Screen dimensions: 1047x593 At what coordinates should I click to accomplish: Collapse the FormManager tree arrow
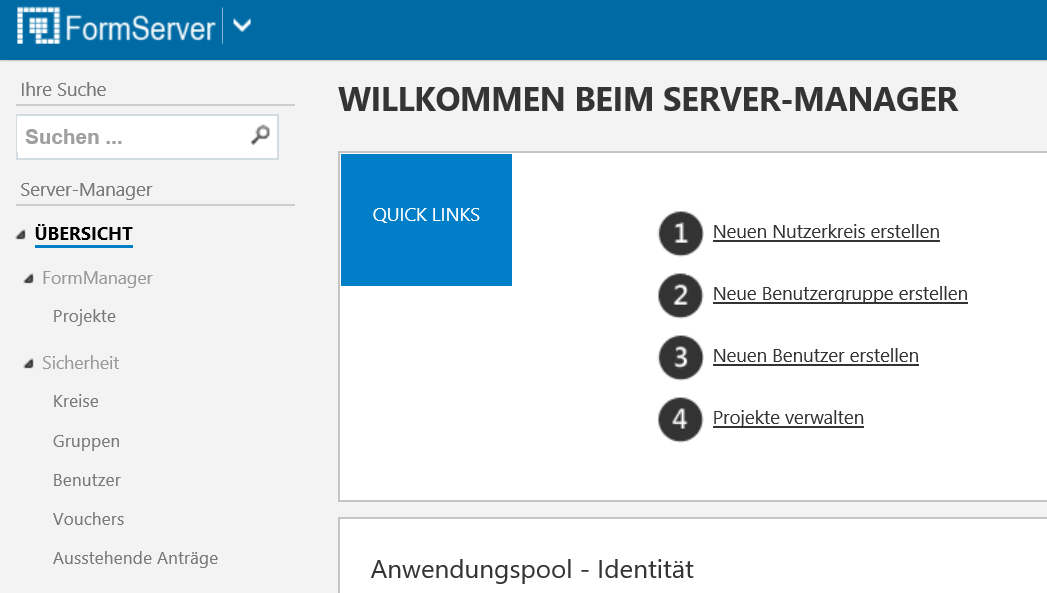tap(29, 278)
